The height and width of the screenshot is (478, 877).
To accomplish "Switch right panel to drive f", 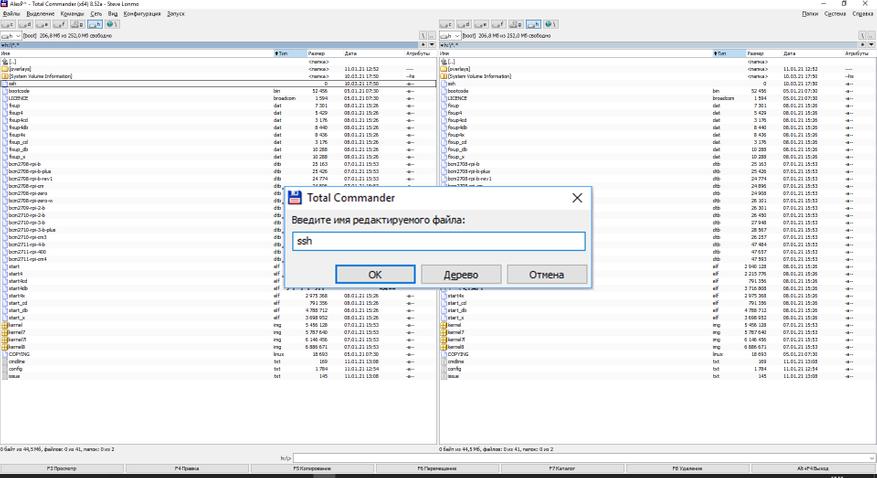I will pyautogui.click(x=499, y=25).
